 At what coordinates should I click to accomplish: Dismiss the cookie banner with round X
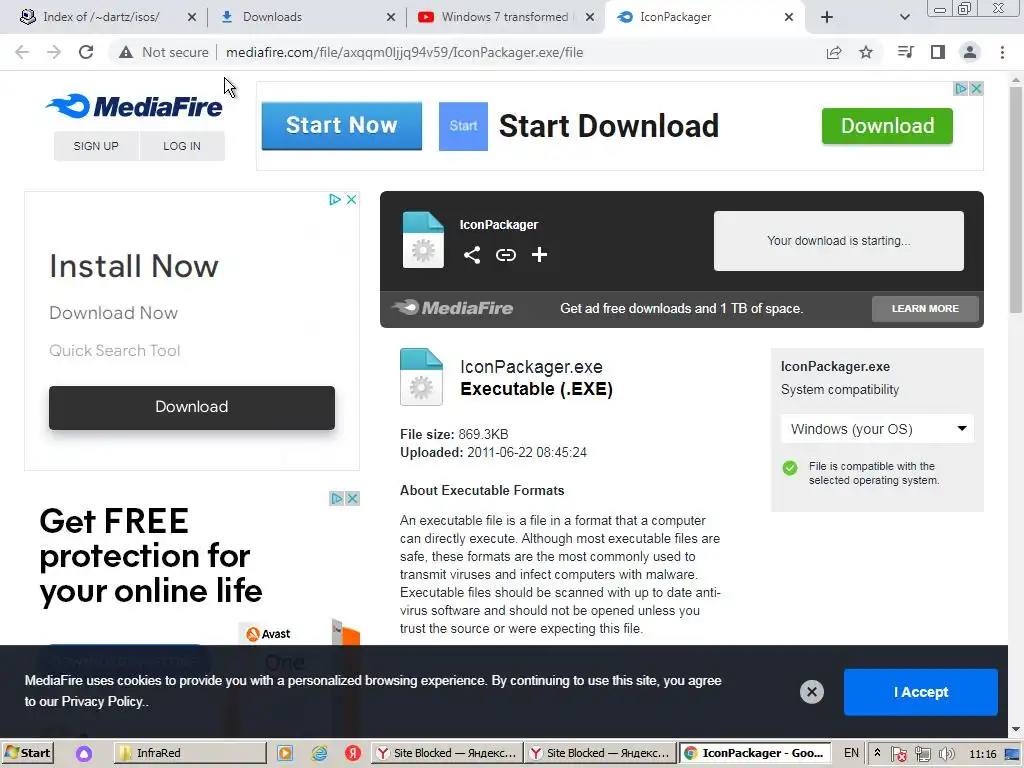[812, 692]
